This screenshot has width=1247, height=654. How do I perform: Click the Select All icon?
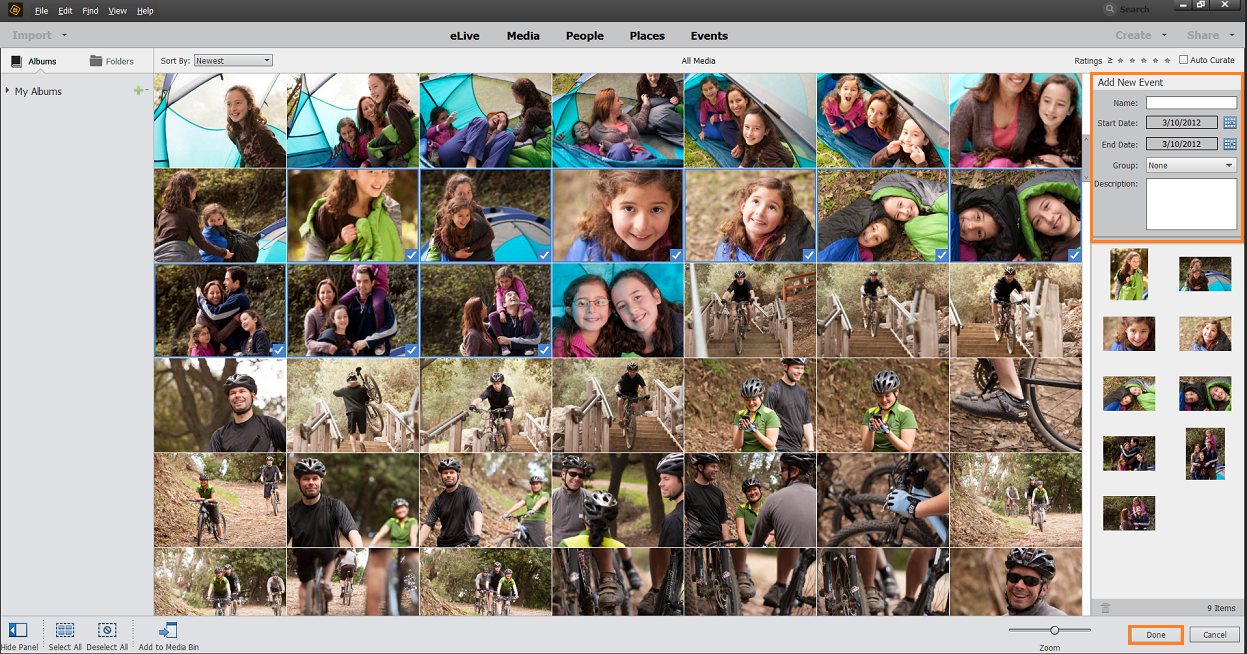click(x=65, y=630)
